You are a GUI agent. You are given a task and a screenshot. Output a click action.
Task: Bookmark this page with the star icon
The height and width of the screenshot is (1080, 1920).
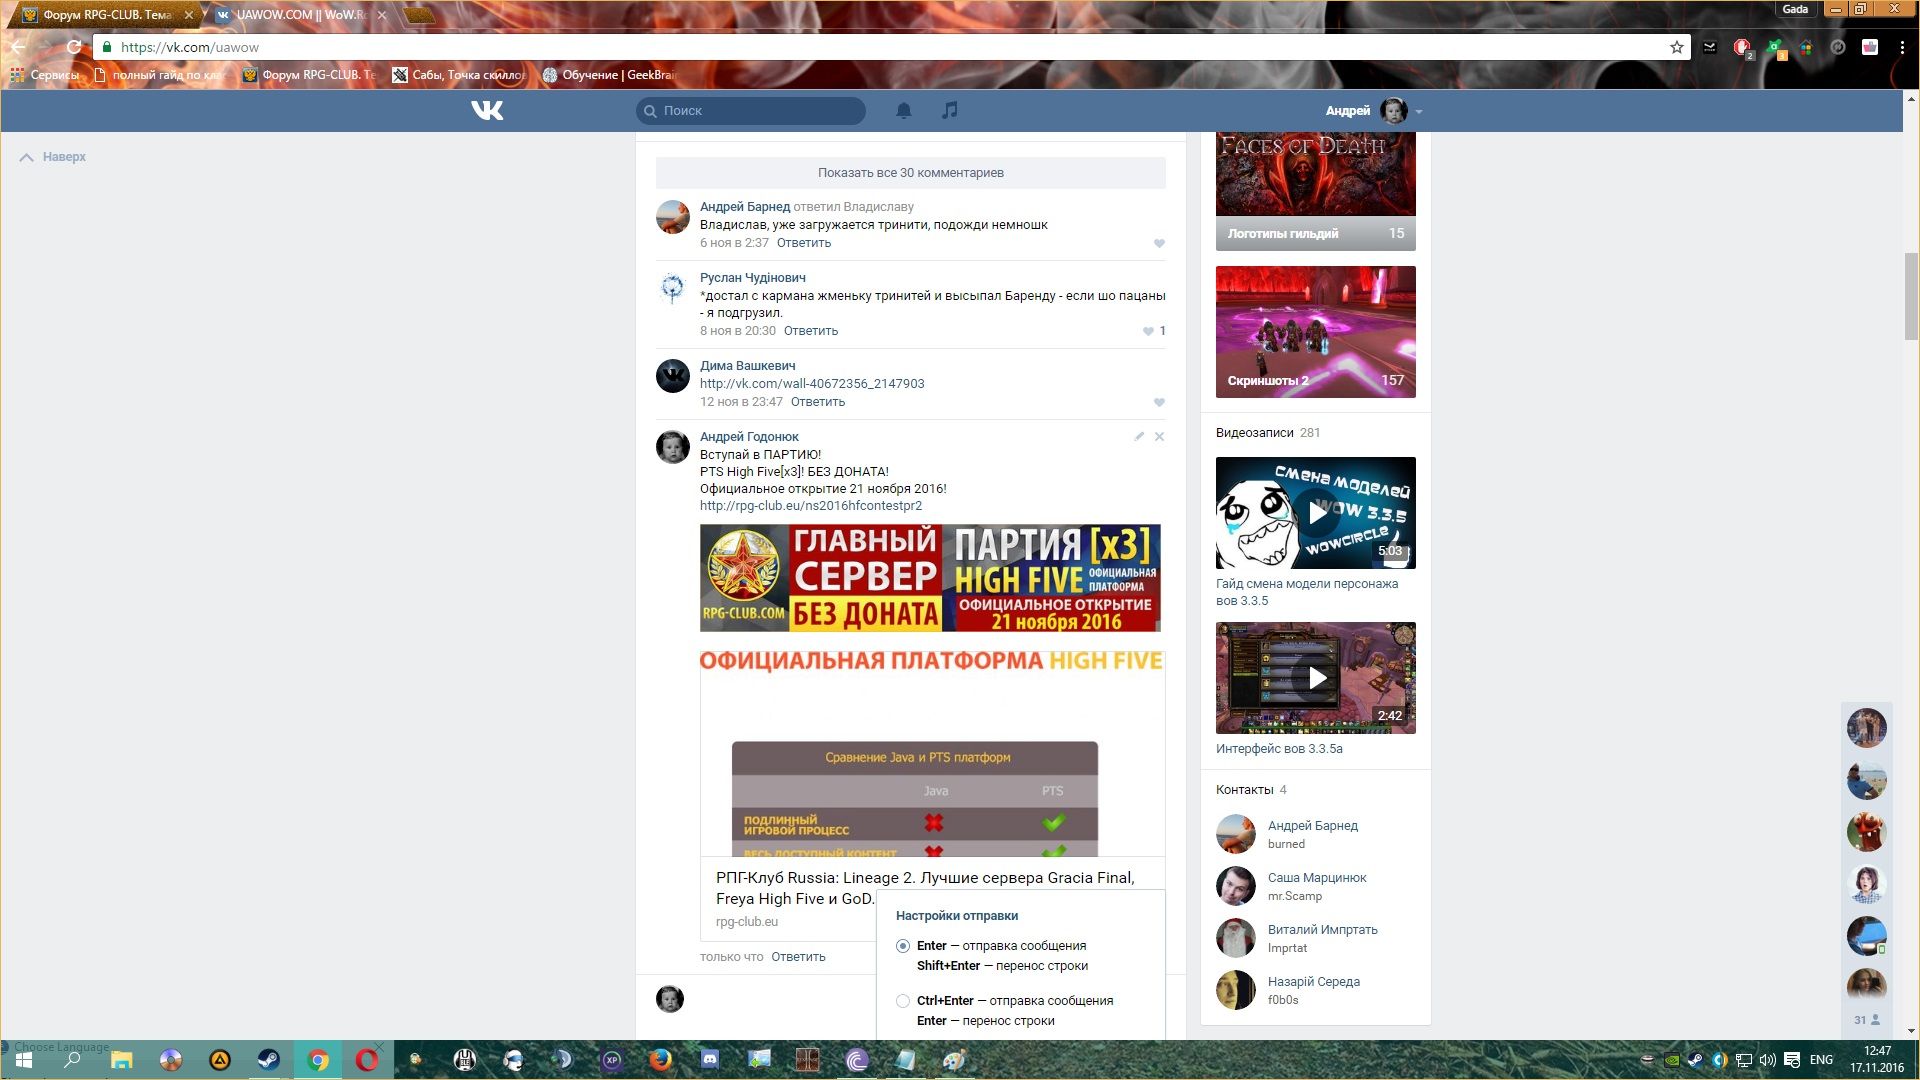click(1676, 47)
